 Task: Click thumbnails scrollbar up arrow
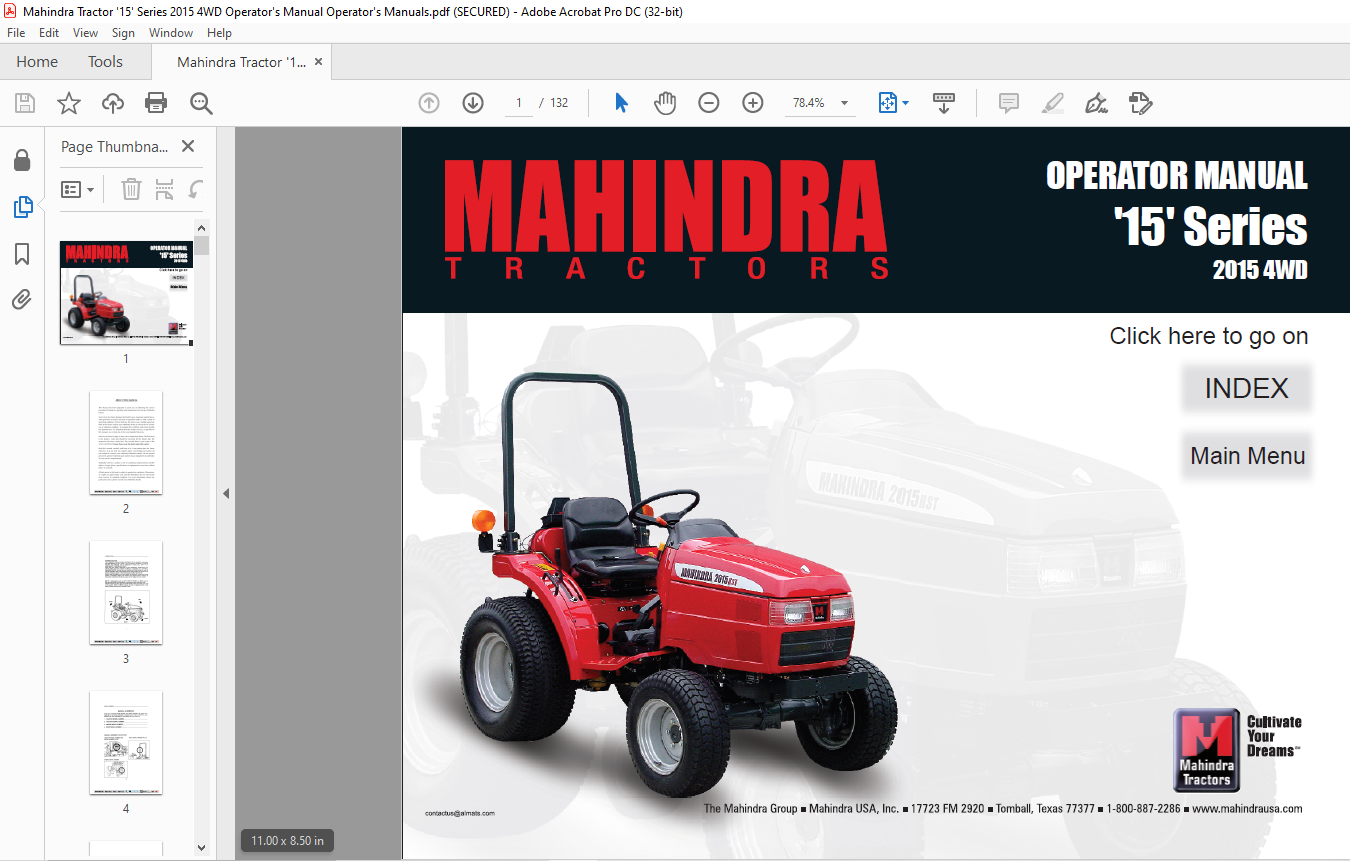click(x=202, y=227)
